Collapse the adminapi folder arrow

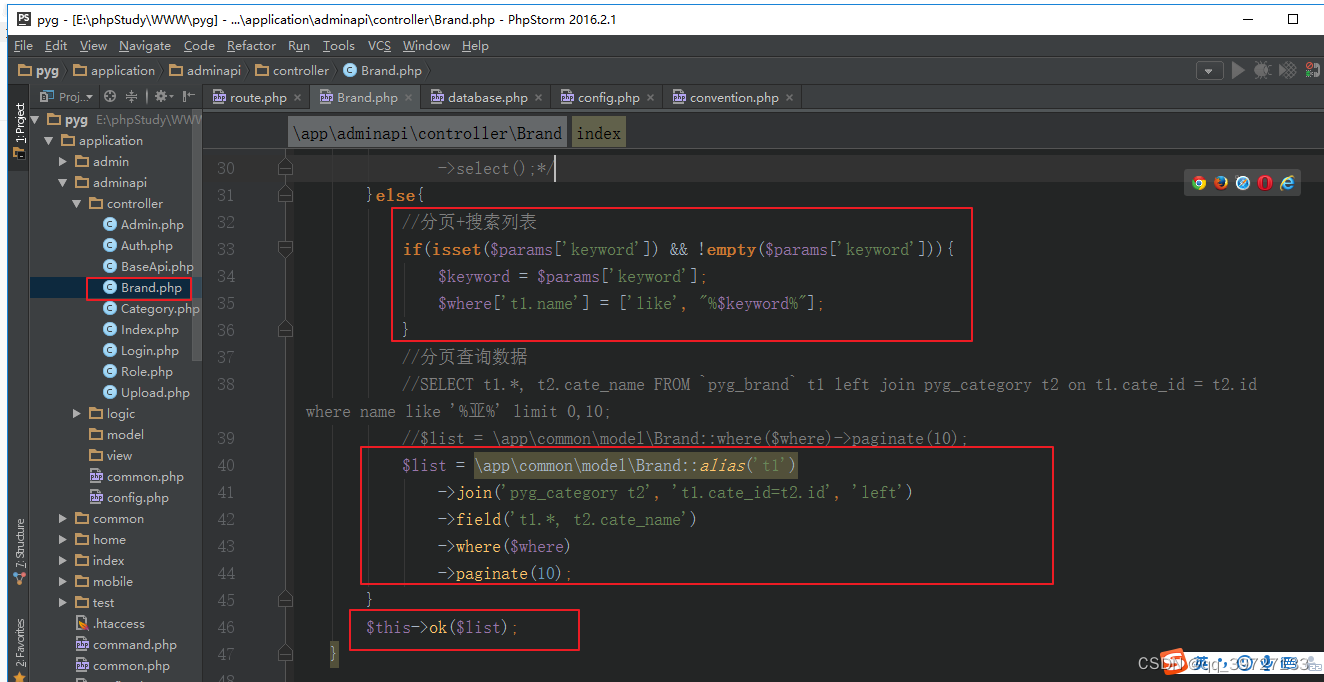pos(64,182)
